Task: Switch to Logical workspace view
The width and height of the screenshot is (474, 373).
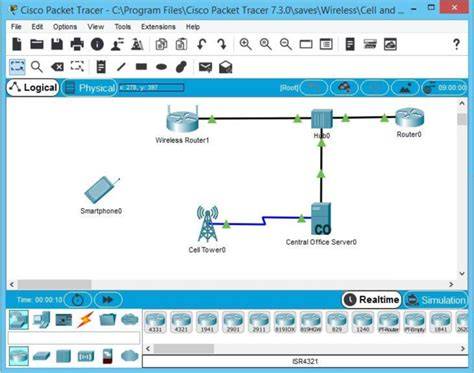Action: [33, 88]
